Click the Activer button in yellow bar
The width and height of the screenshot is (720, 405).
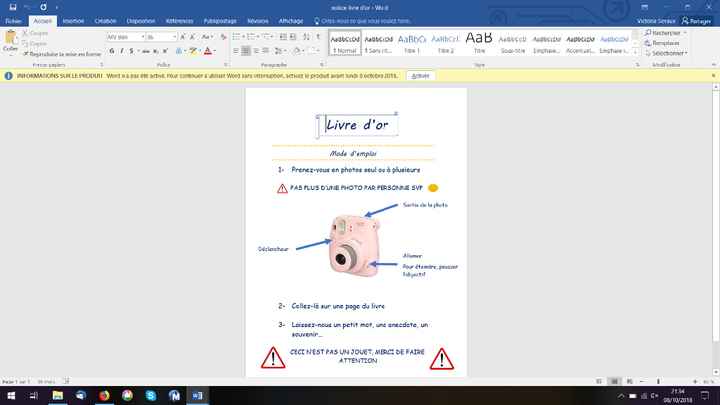coord(420,76)
